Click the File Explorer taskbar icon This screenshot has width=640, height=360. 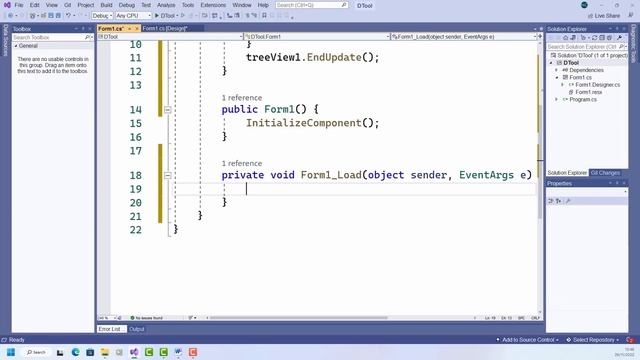pos(105,352)
